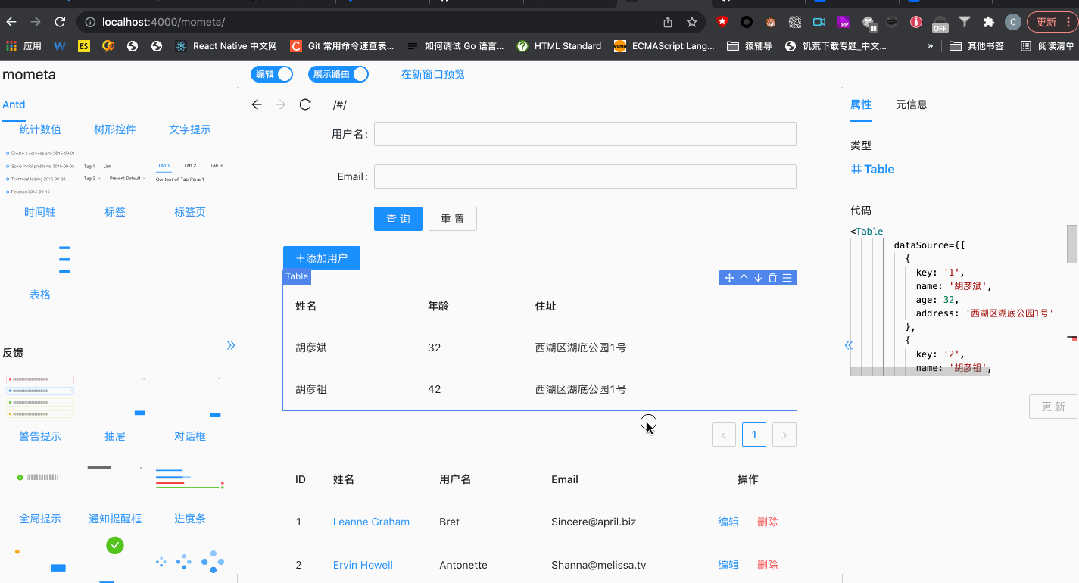The width and height of the screenshot is (1079, 583).
Task: Expand the overflow bookmarks with » chevron
Action: (929, 45)
